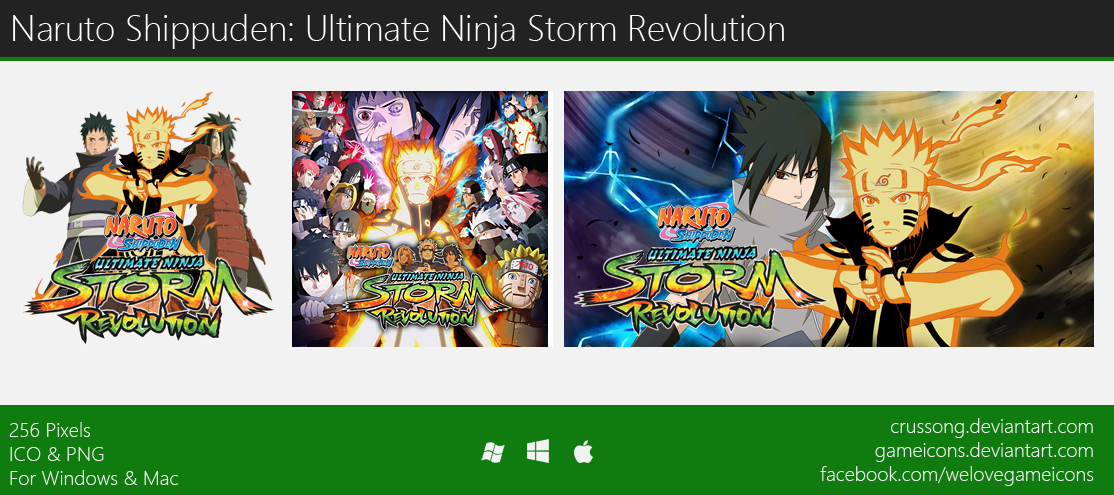Open the gameicons.deviantart.com link

tap(984, 451)
